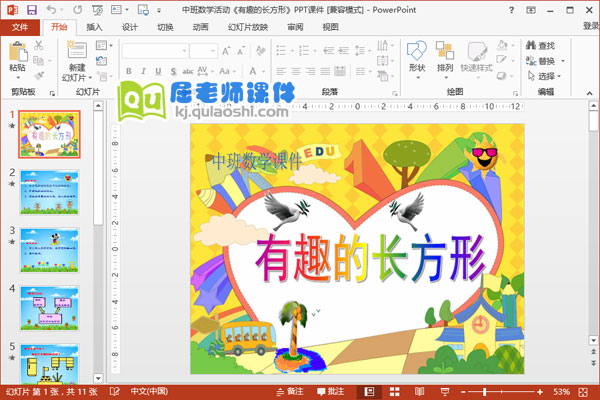Switch to the Design tab
The image size is (600, 400).
pos(130,27)
